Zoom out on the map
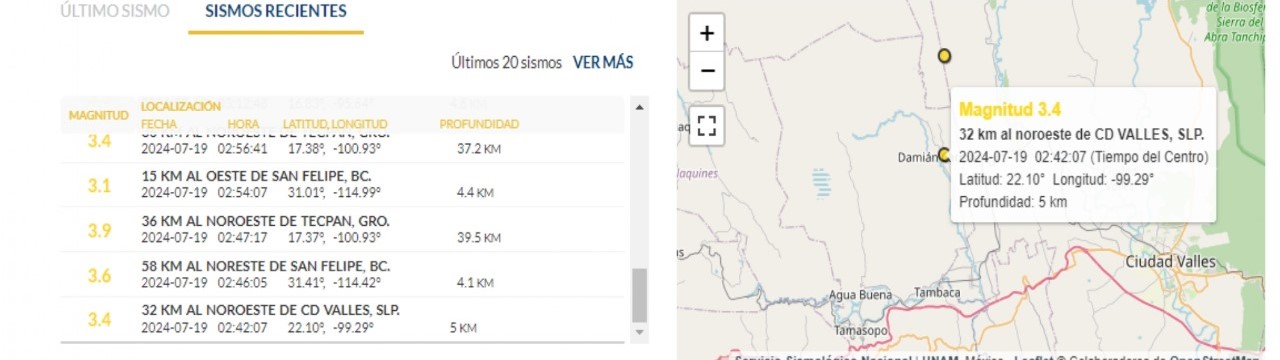This screenshot has height=360, width=1280. (707, 70)
